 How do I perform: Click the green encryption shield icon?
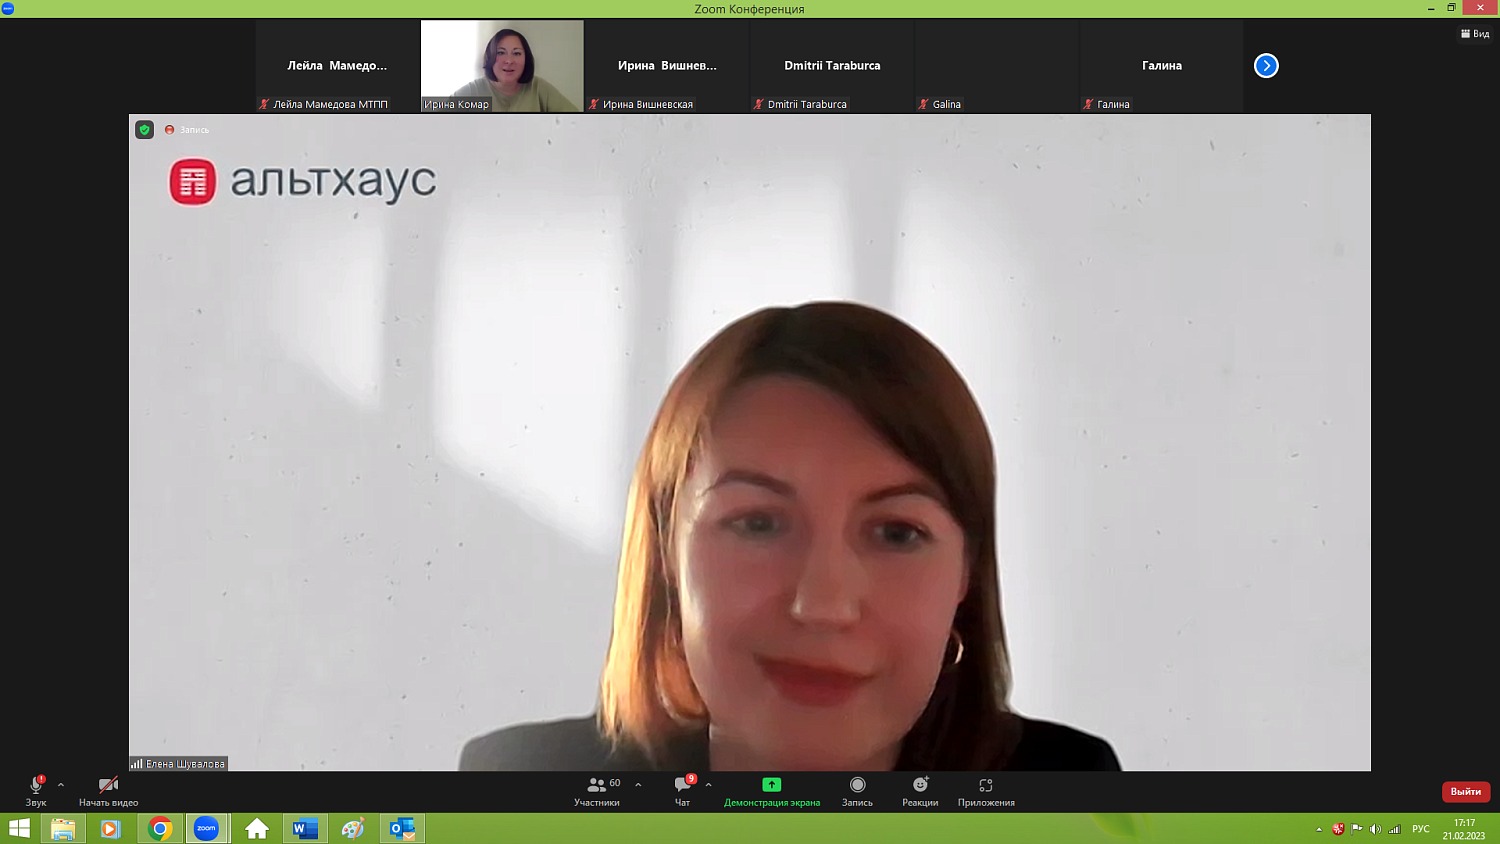click(145, 130)
